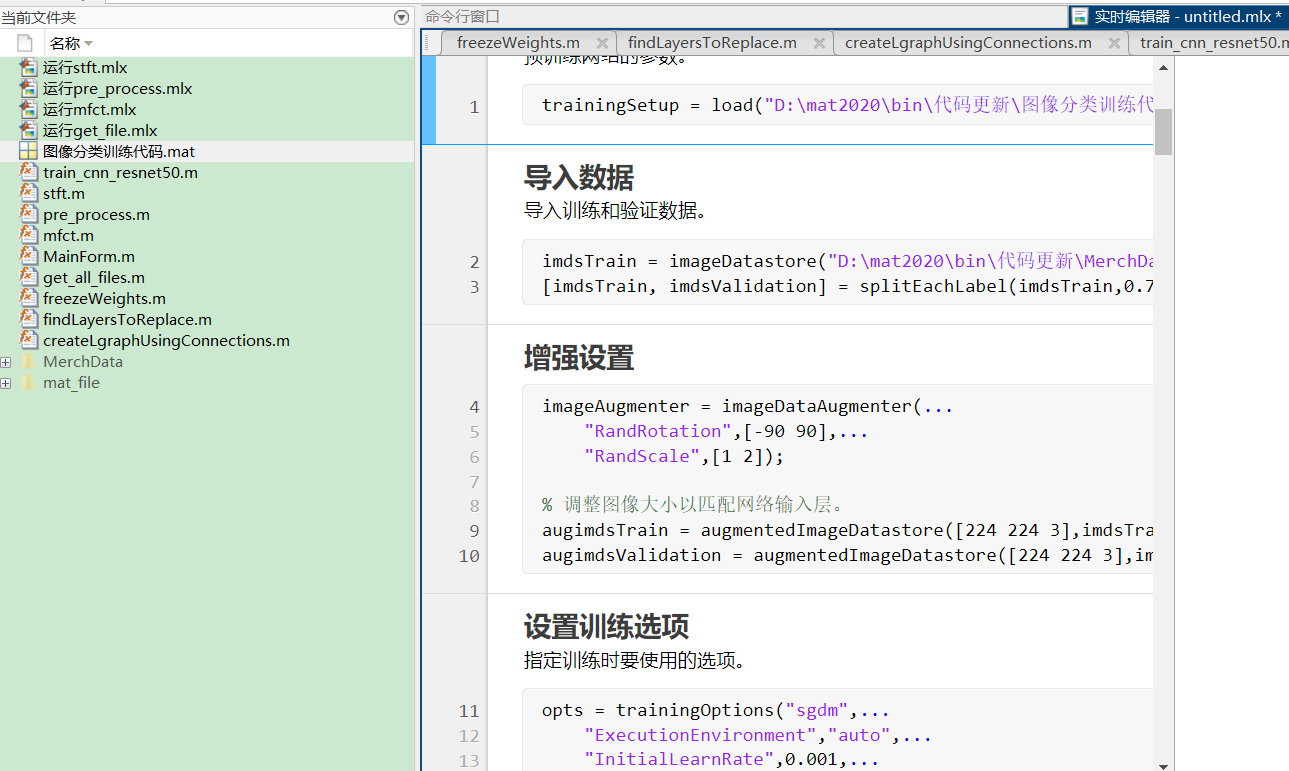Viewport: 1289px width, 771px height.
Task: Expand the mat_file folder
Action: (x=6, y=383)
